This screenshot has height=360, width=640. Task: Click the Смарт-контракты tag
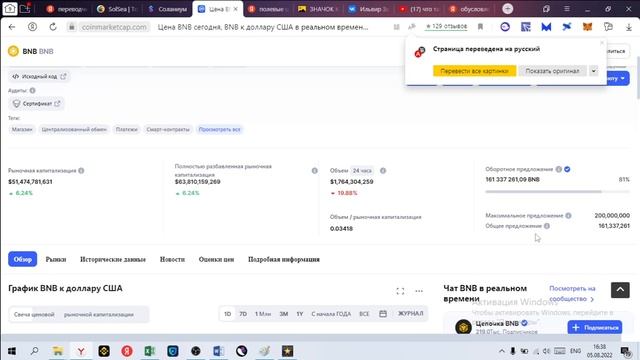click(x=168, y=129)
